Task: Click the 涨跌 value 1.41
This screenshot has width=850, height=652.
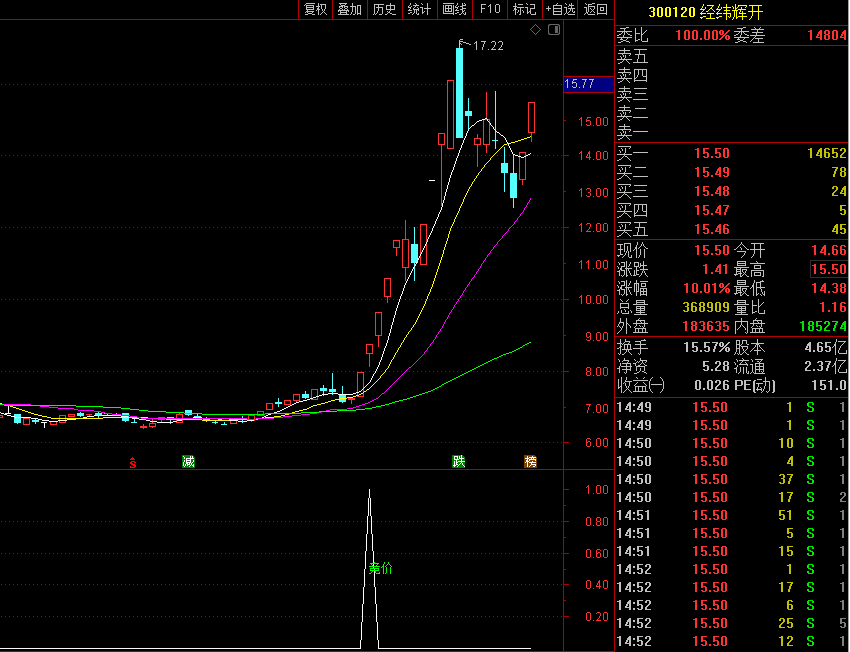Action: pos(716,269)
